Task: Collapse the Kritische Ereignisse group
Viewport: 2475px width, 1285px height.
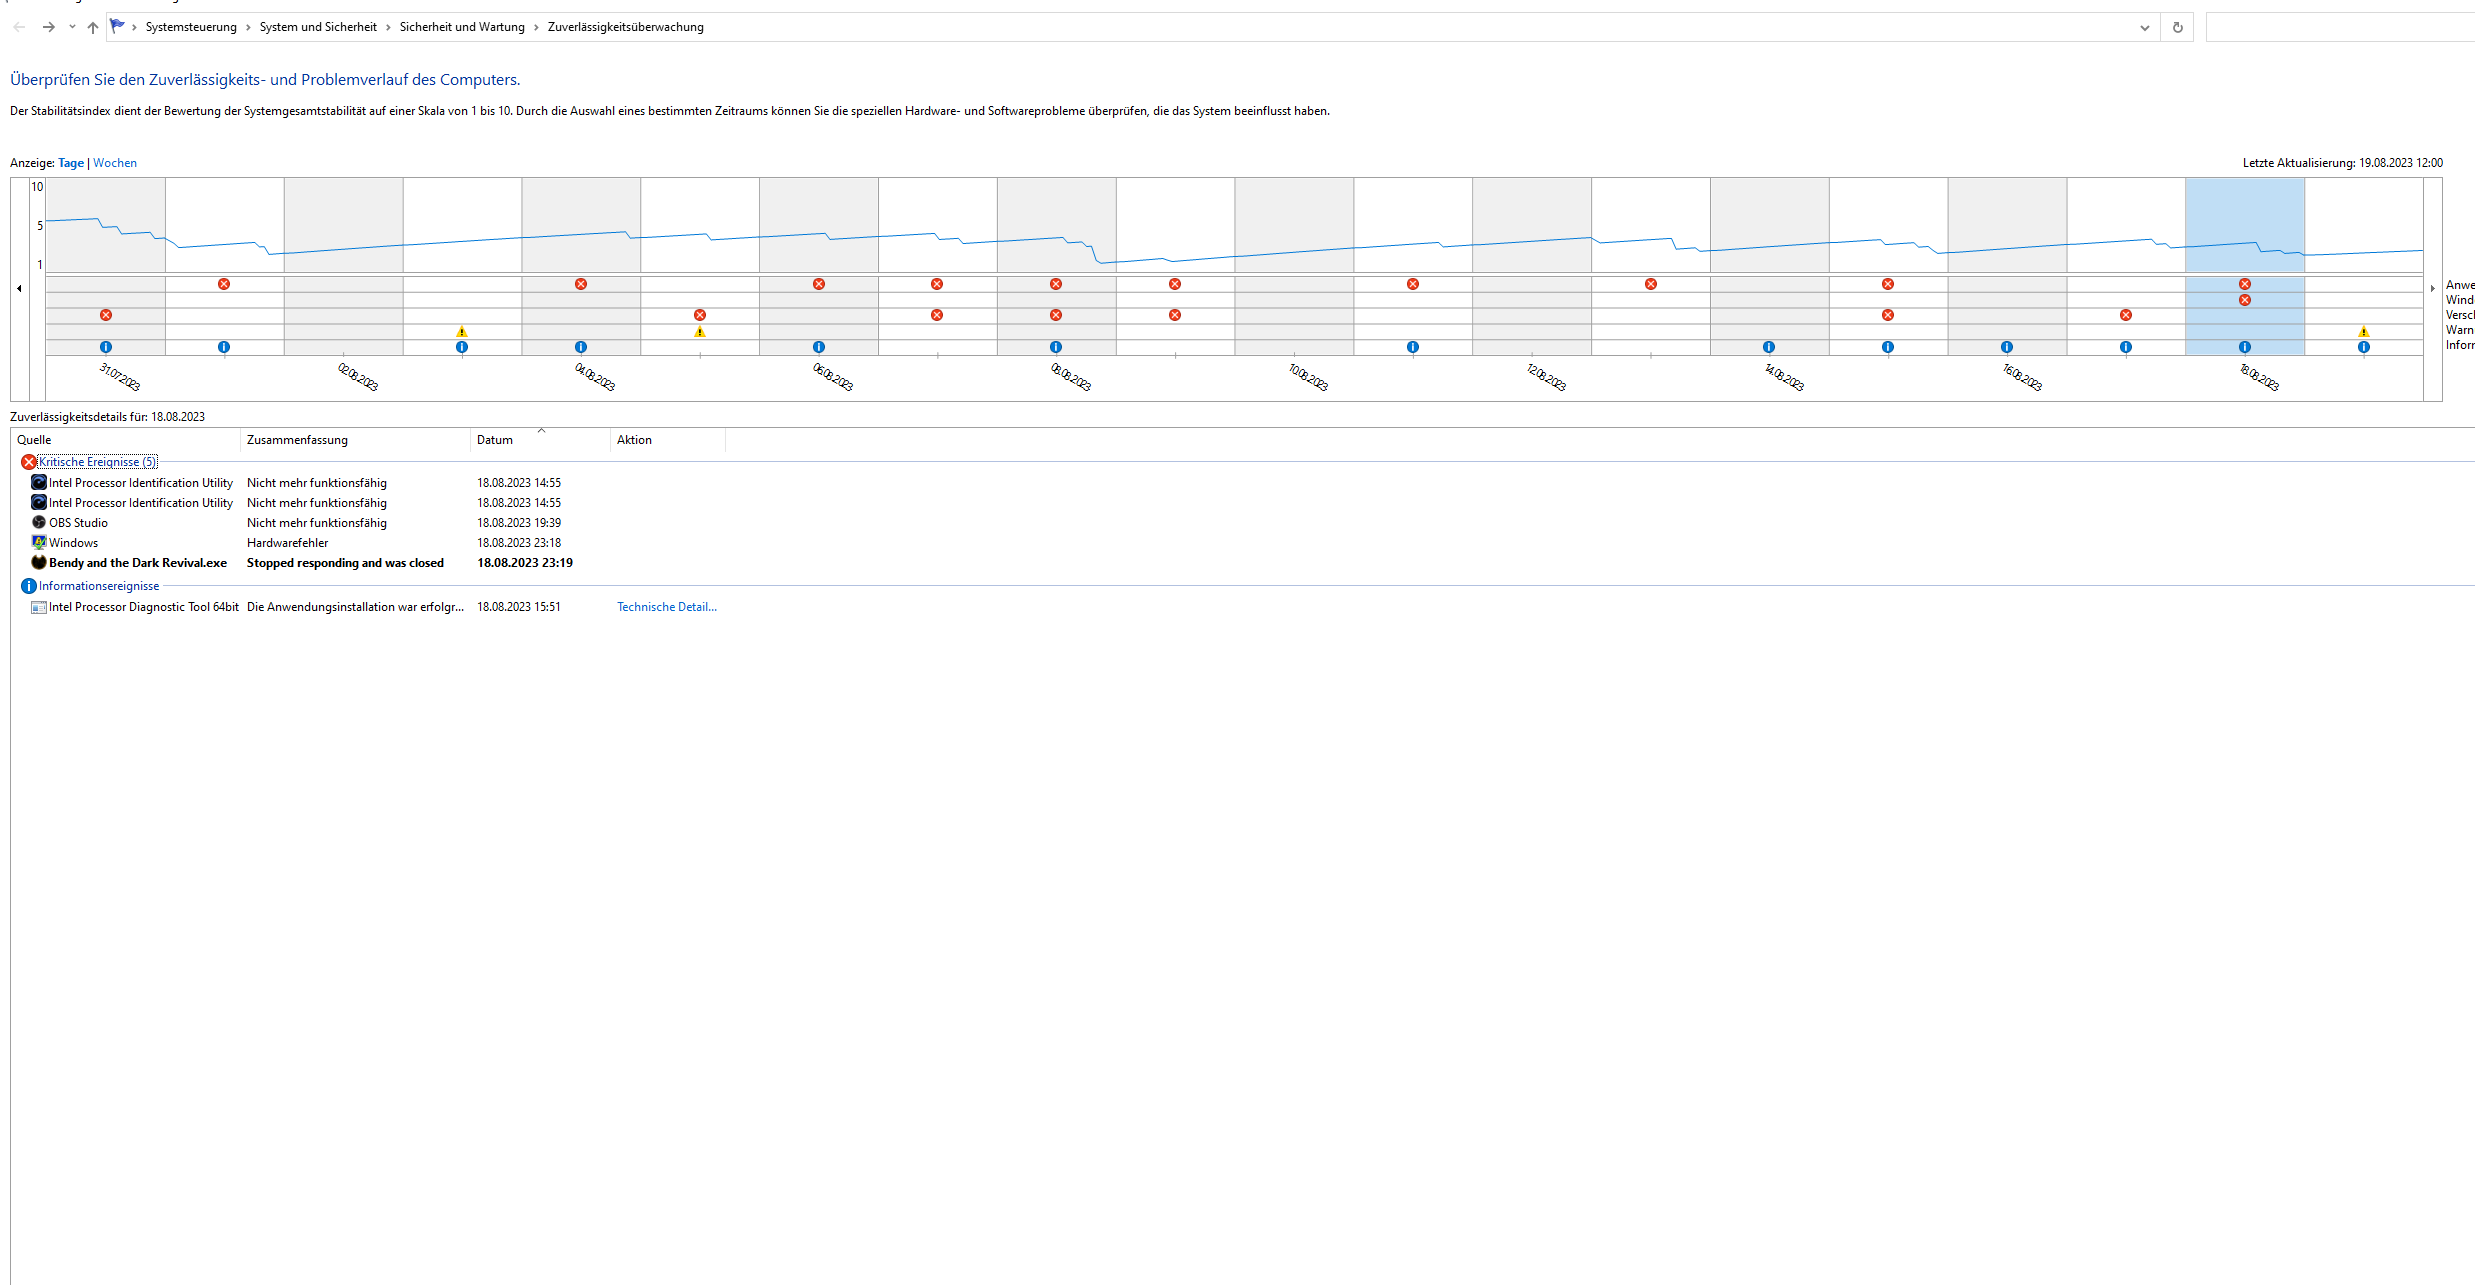Action: tap(97, 462)
